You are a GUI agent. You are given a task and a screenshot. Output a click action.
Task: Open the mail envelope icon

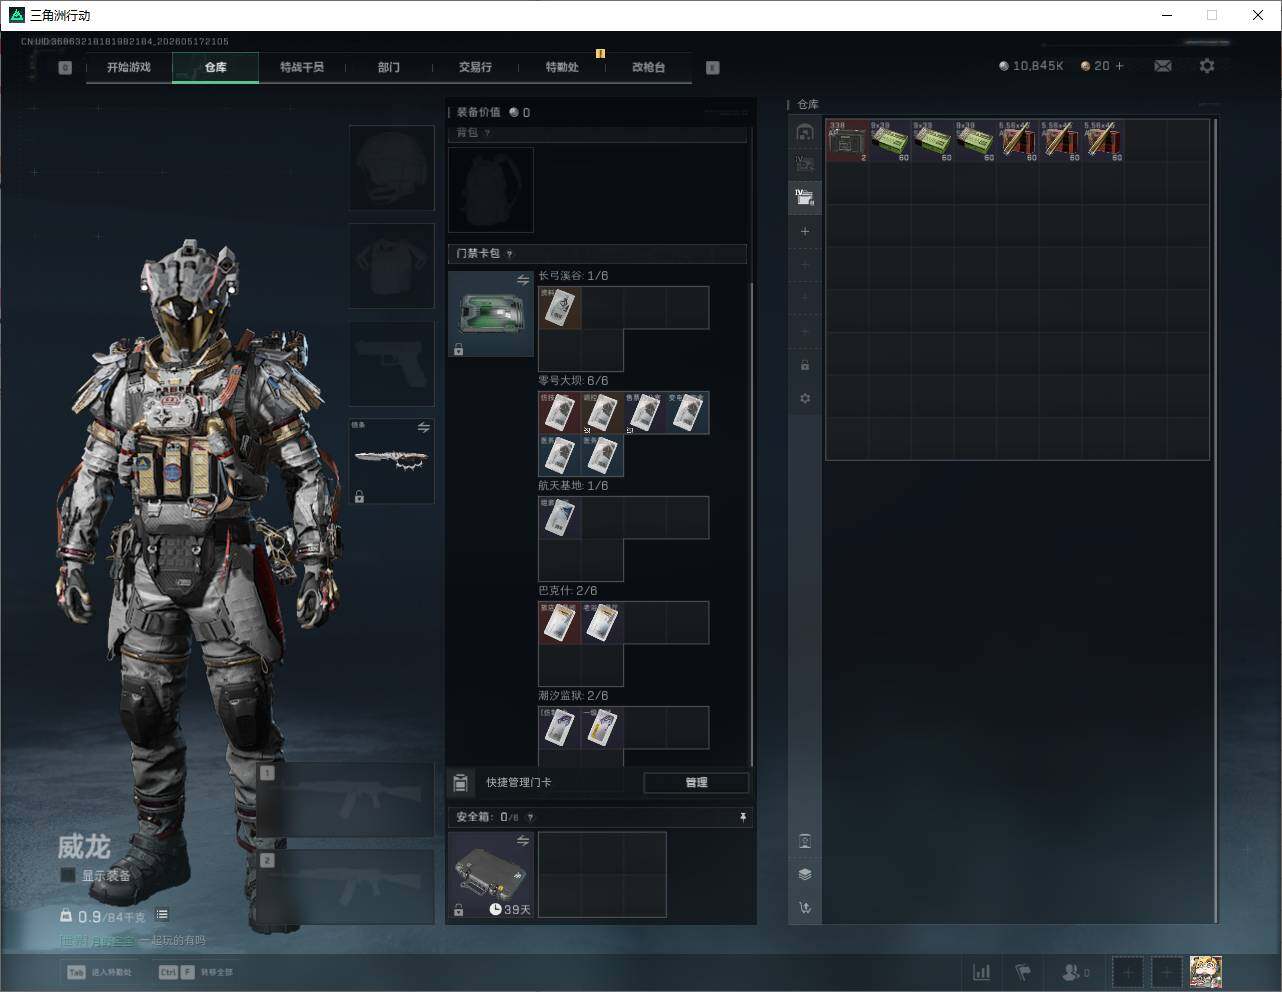tap(1163, 66)
